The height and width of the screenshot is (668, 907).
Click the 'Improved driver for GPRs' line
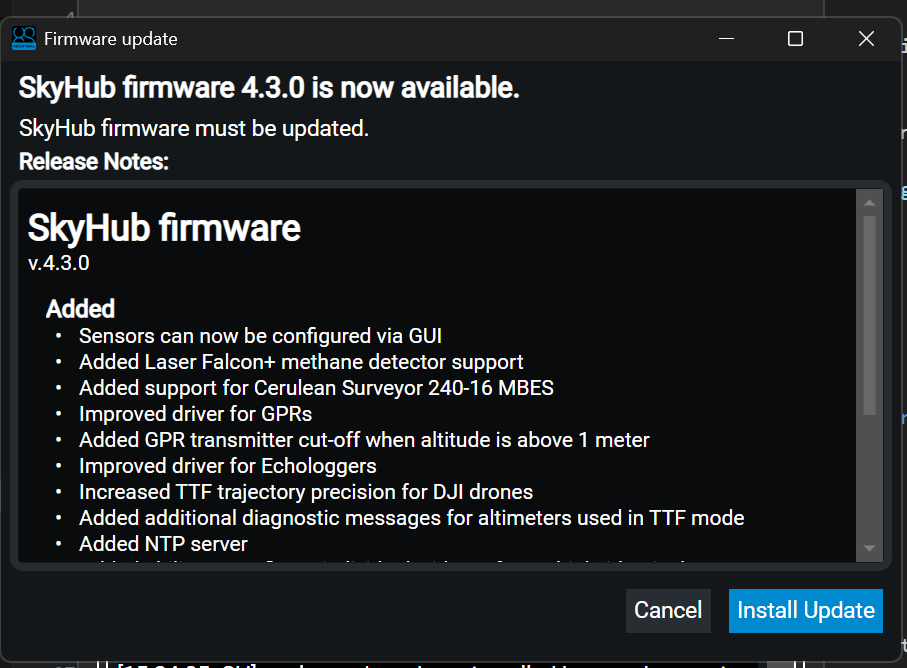(x=195, y=413)
